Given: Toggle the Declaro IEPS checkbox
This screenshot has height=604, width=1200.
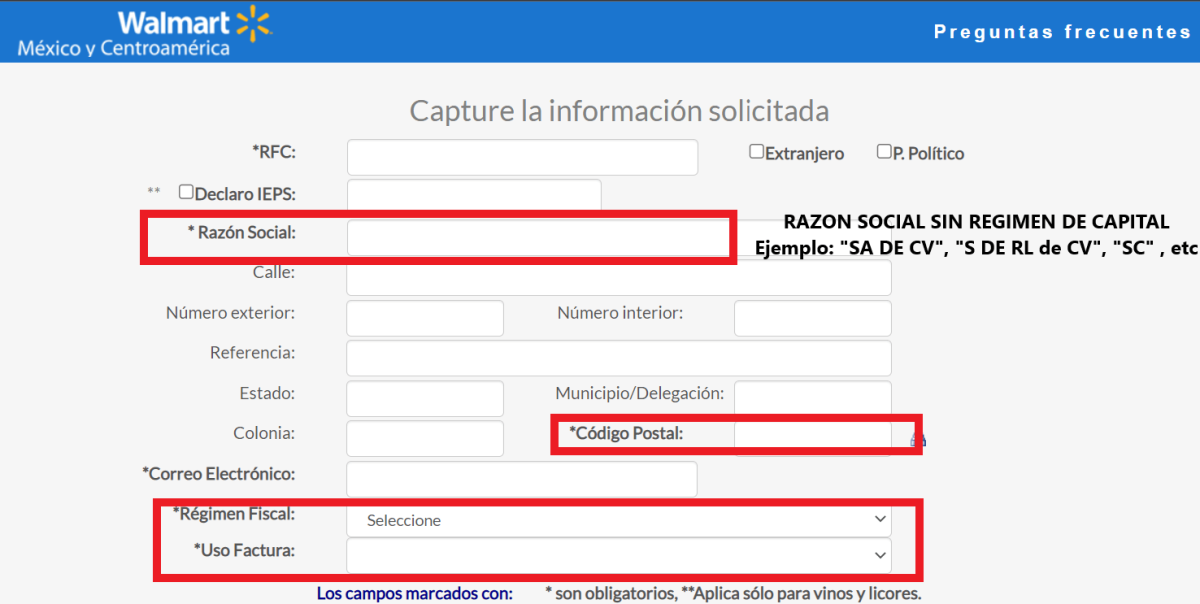Looking at the screenshot, I should [186, 192].
